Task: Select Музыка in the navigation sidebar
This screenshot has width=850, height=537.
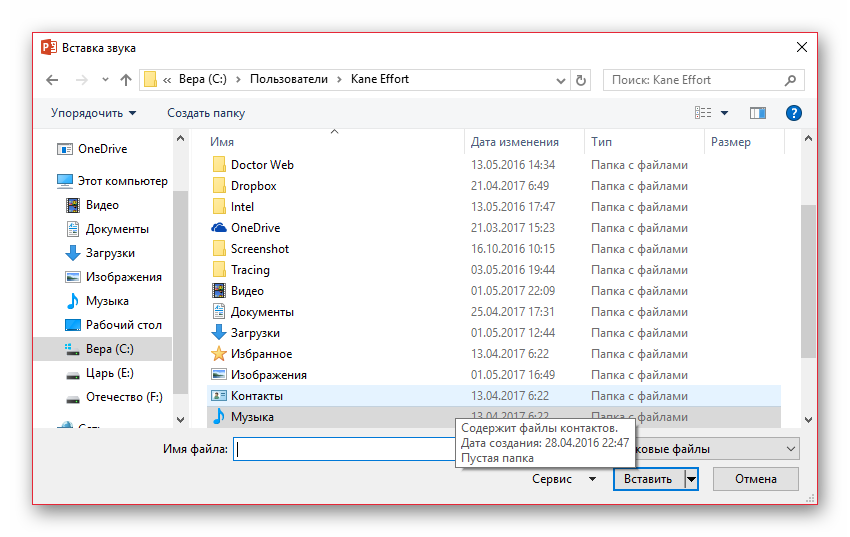Action: click(106, 301)
